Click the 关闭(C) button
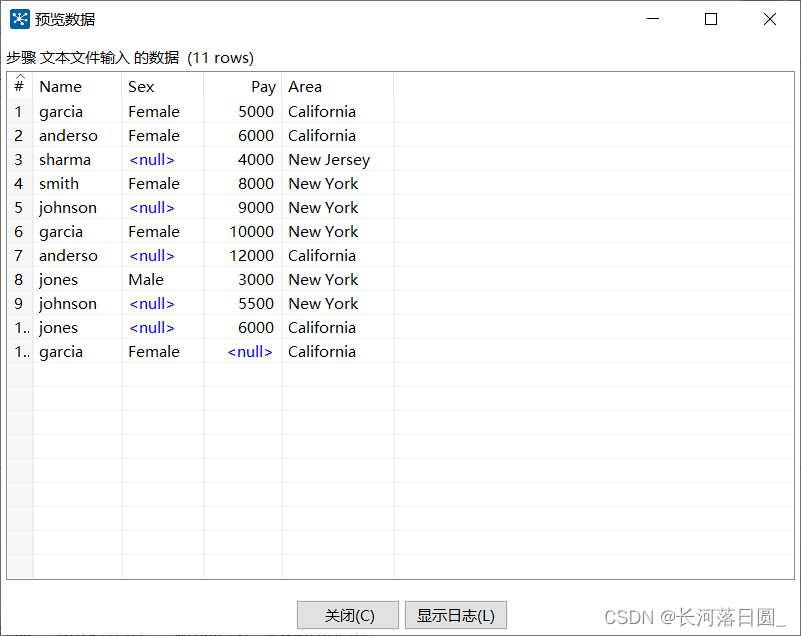 tap(348, 615)
